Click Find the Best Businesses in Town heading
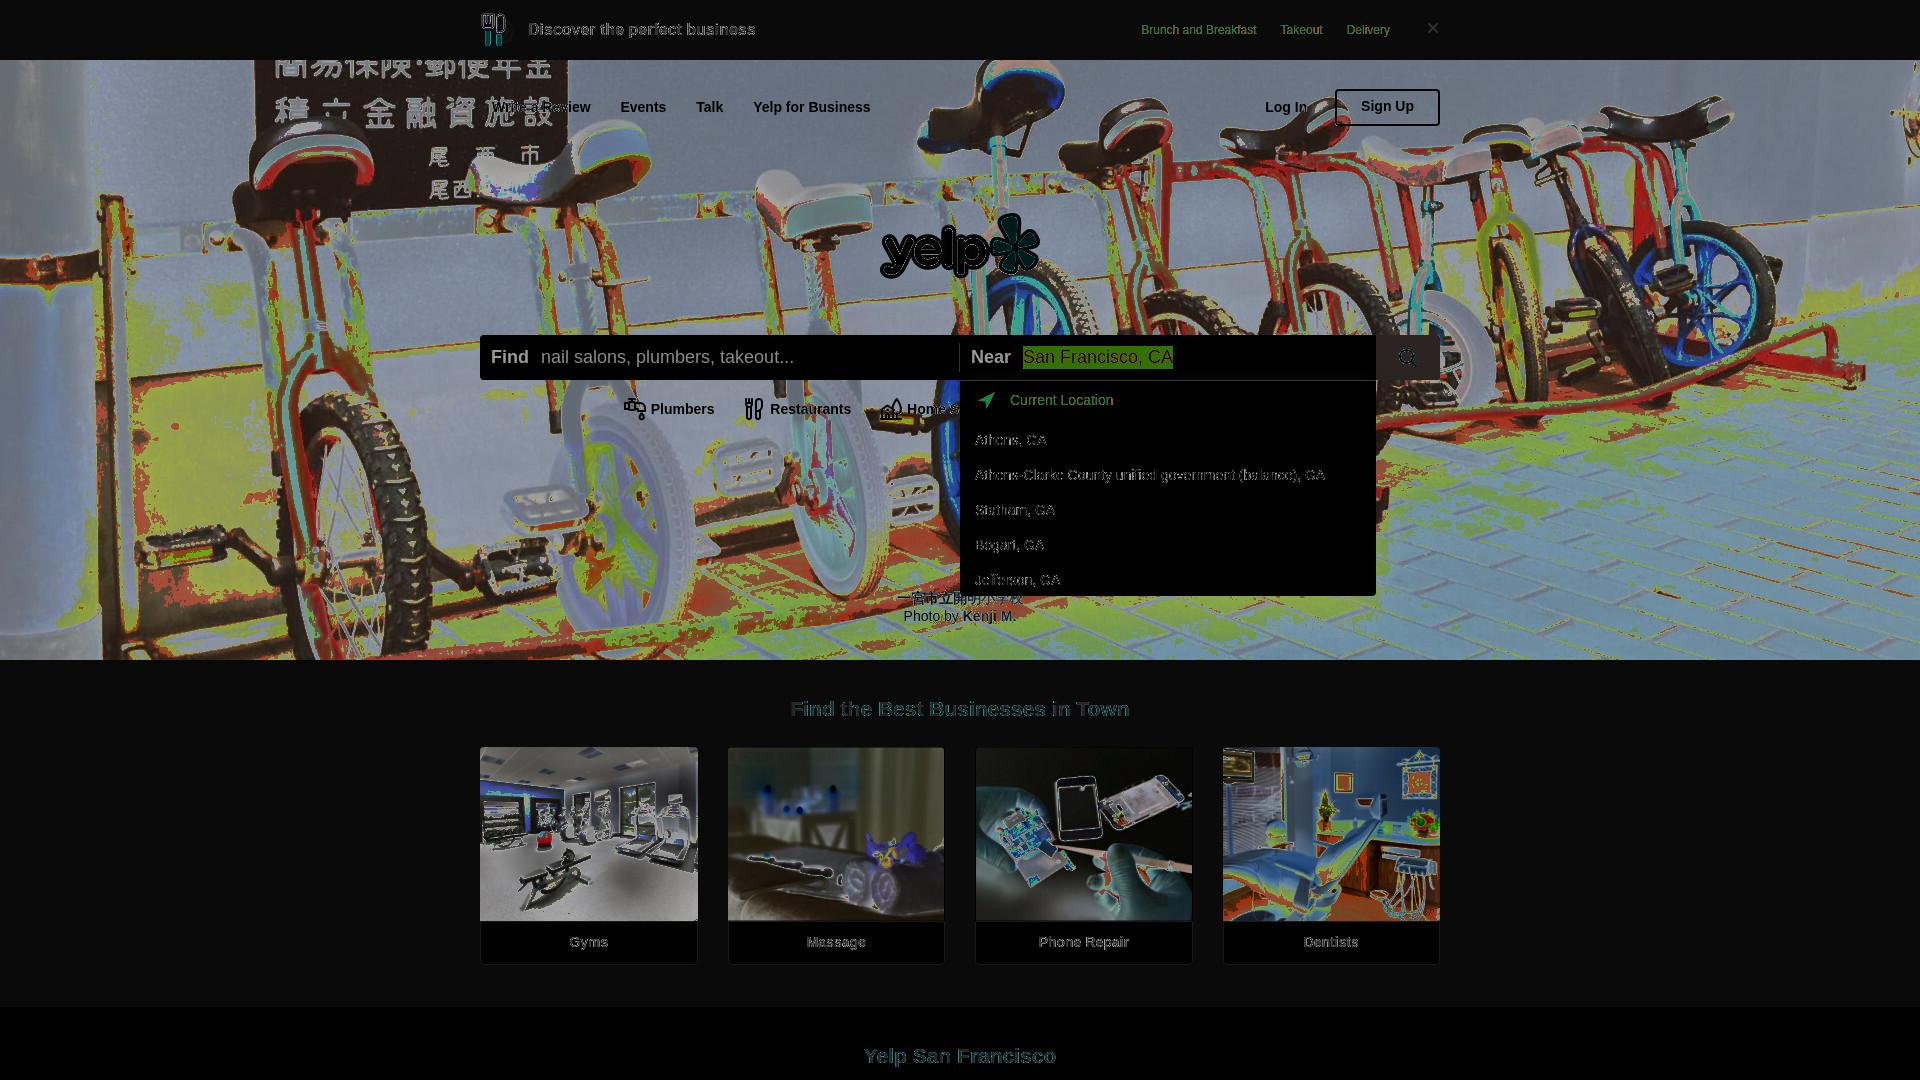 pos(960,709)
